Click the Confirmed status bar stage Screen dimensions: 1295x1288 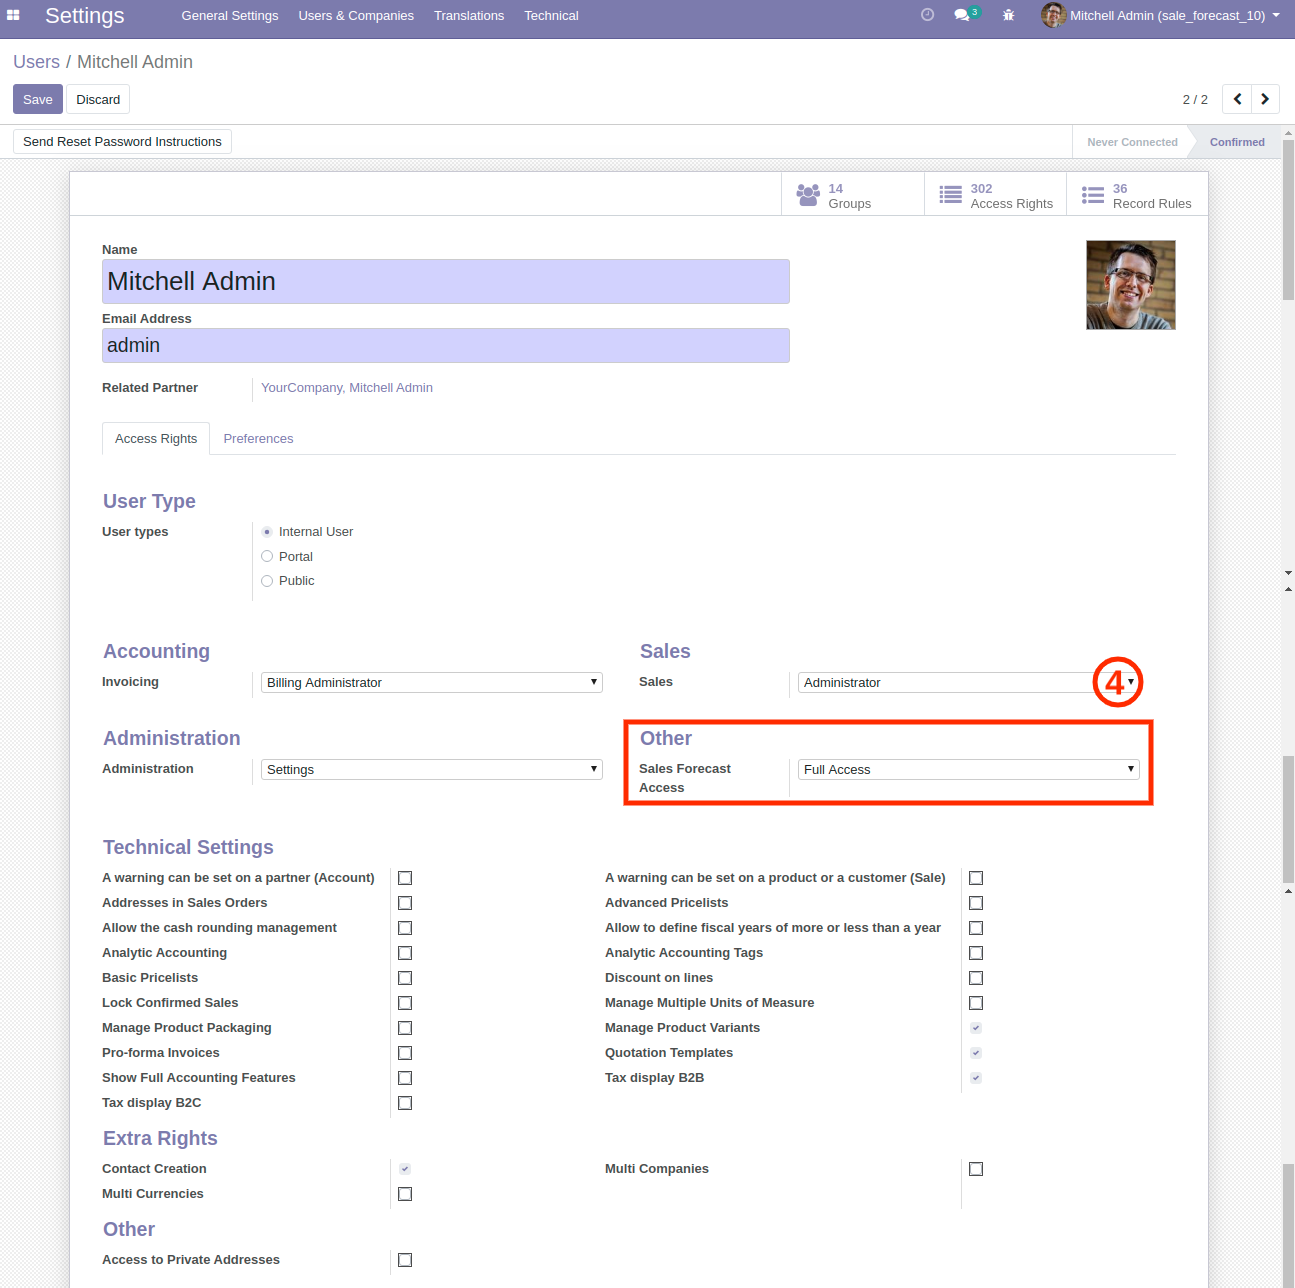click(x=1236, y=142)
